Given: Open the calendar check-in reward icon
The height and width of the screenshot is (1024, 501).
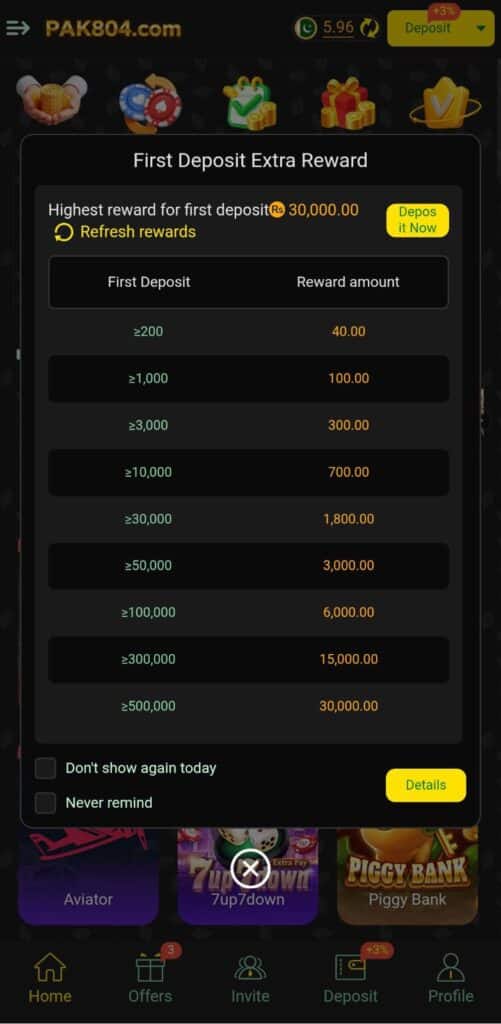Looking at the screenshot, I should 250,103.
